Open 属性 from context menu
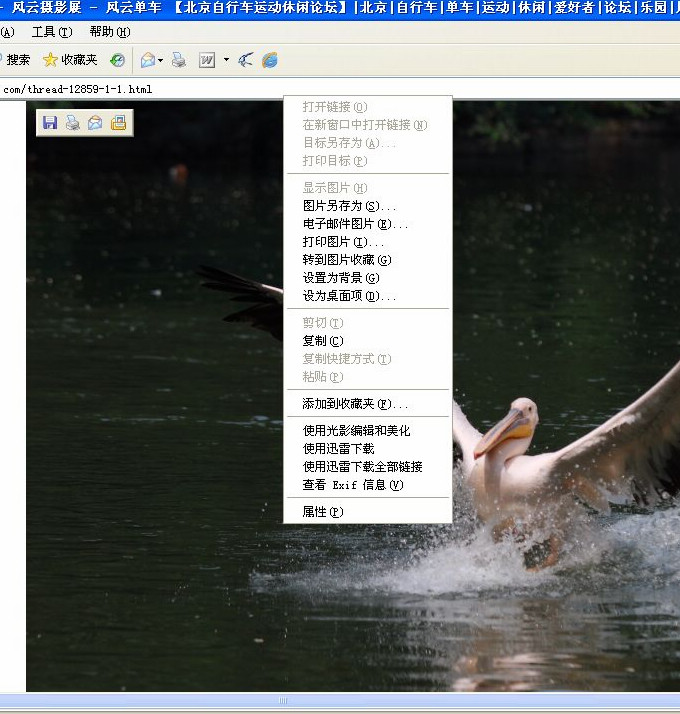Viewport: 680px width, 714px height. [x=368, y=512]
